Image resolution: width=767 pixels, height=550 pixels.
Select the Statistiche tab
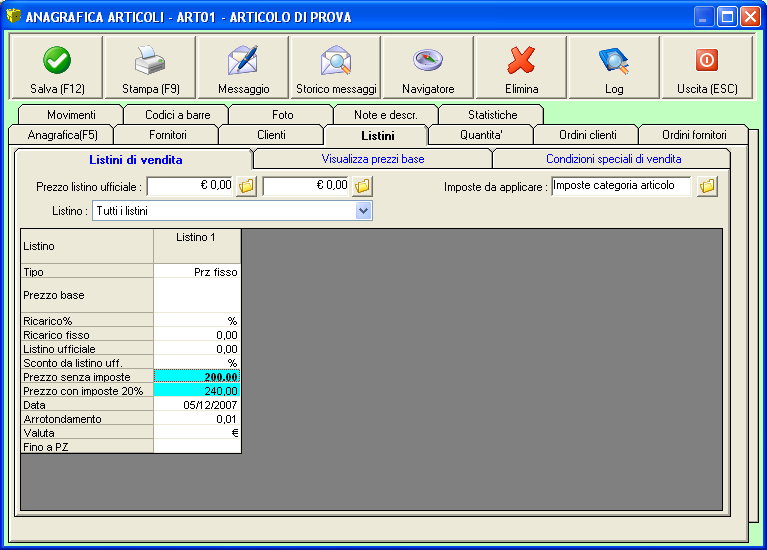(x=492, y=115)
